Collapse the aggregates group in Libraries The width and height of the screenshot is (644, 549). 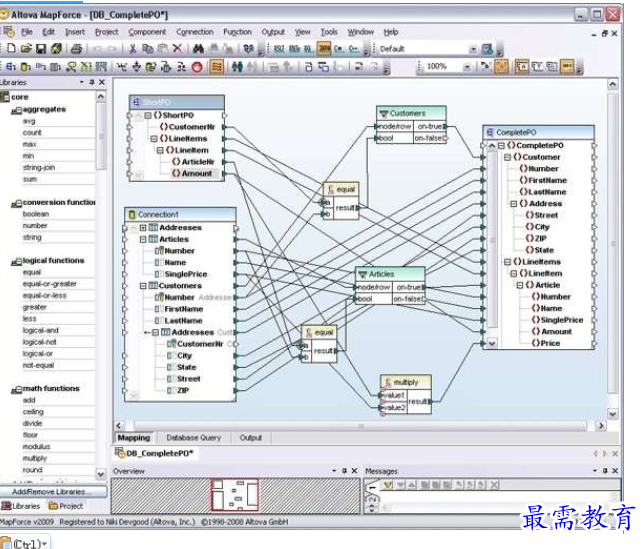[16, 110]
